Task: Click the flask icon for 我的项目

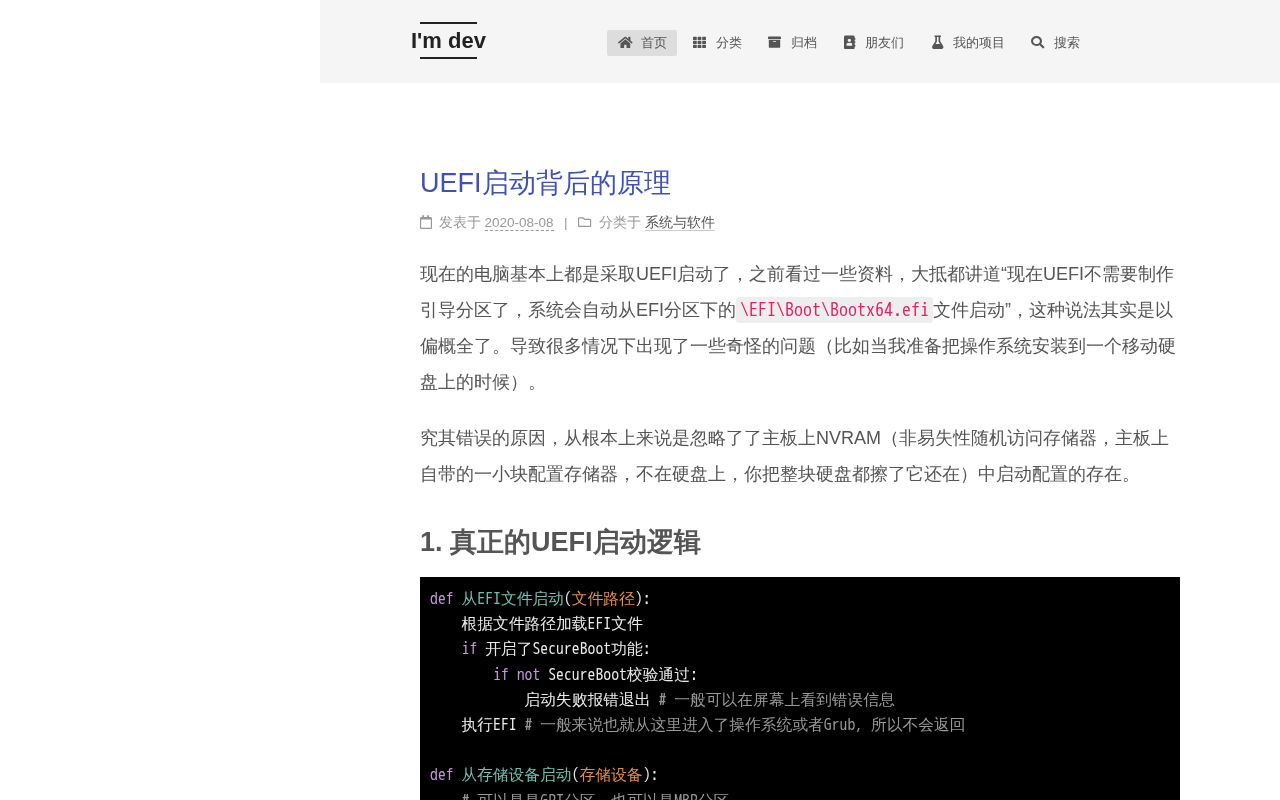Action: (937, 42)
